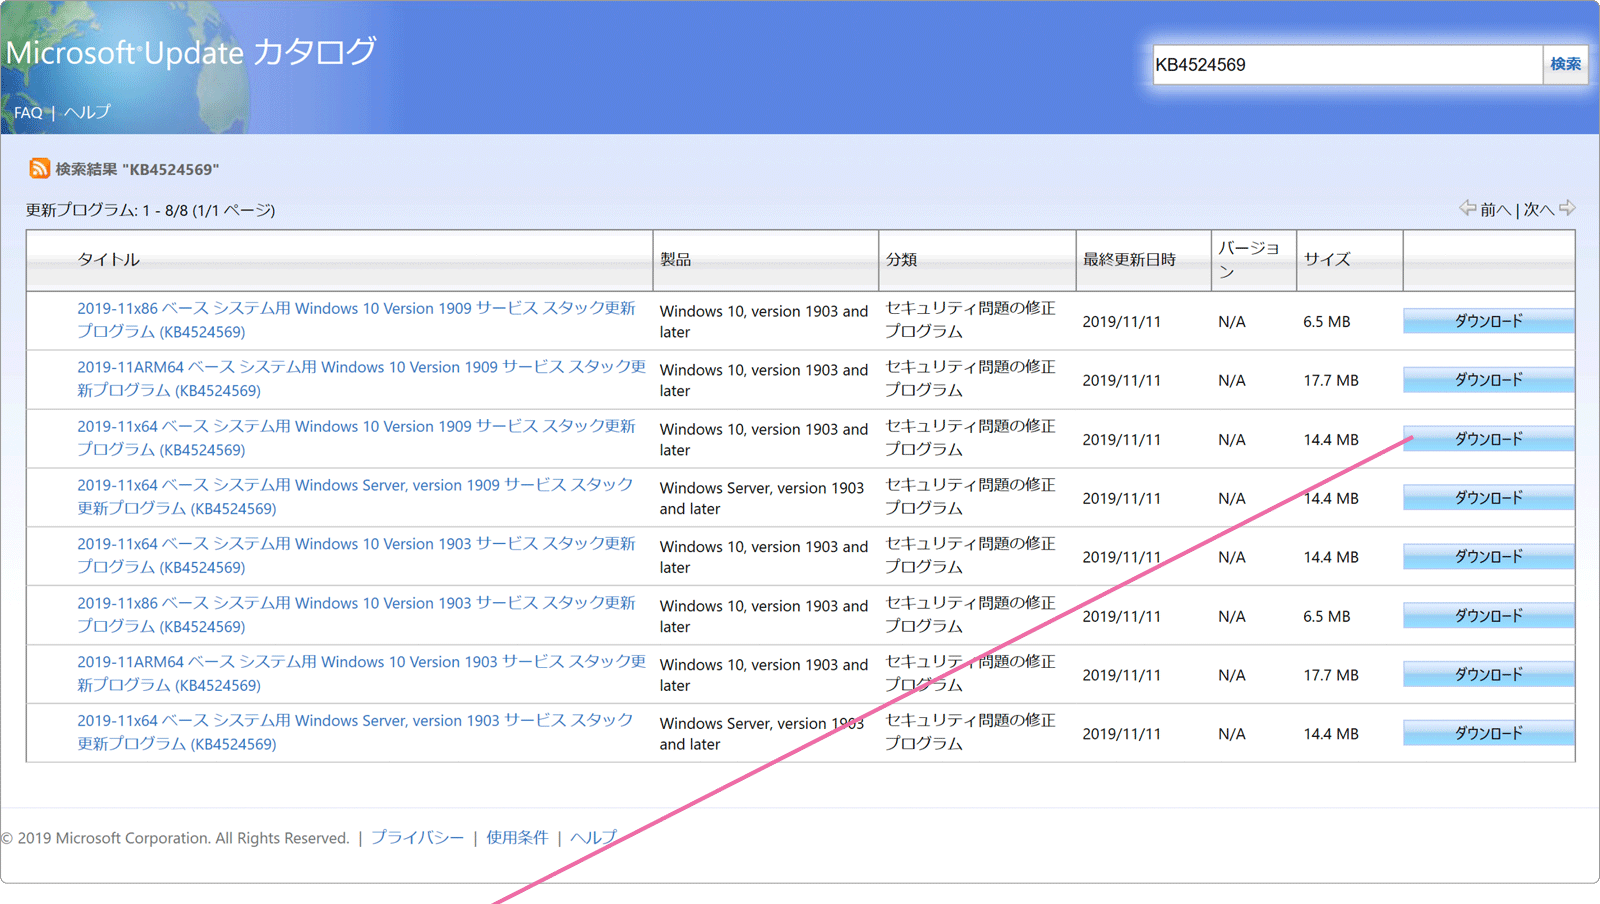
Task: Click the RSS feed icon beside search results
Action: coord(39,168)
